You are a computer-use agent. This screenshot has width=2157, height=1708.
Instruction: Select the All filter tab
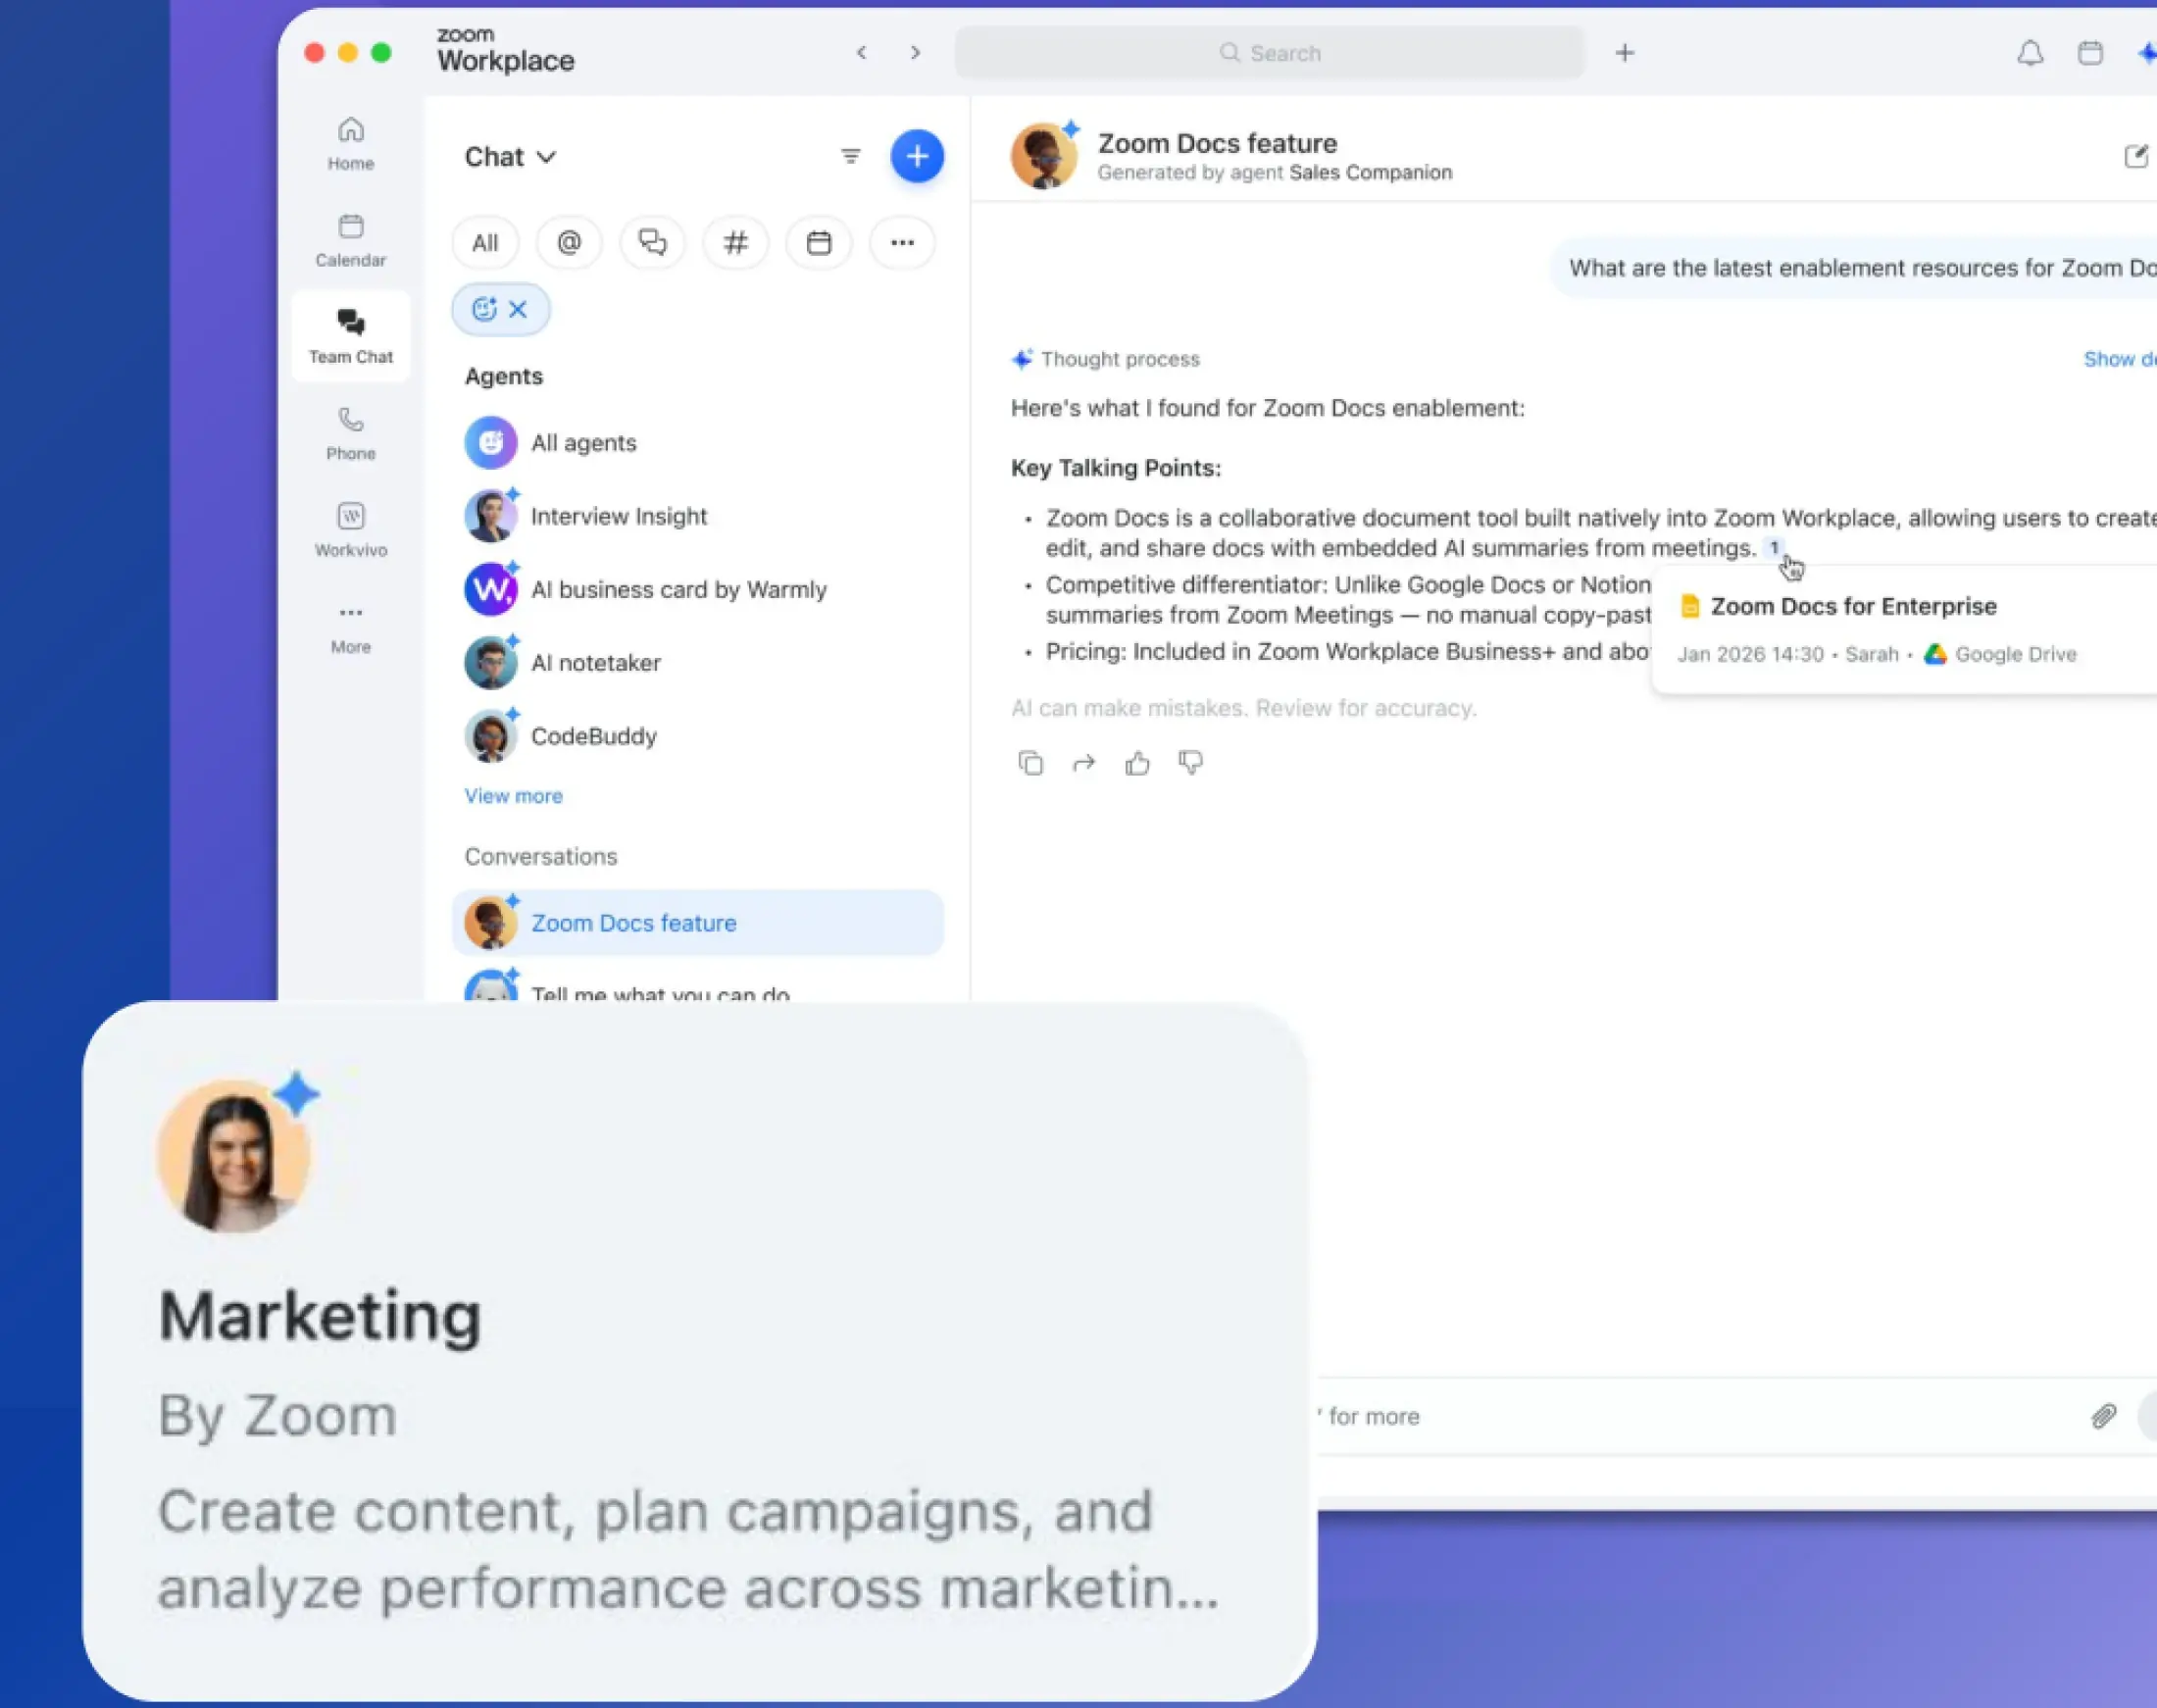click(485, 243)
